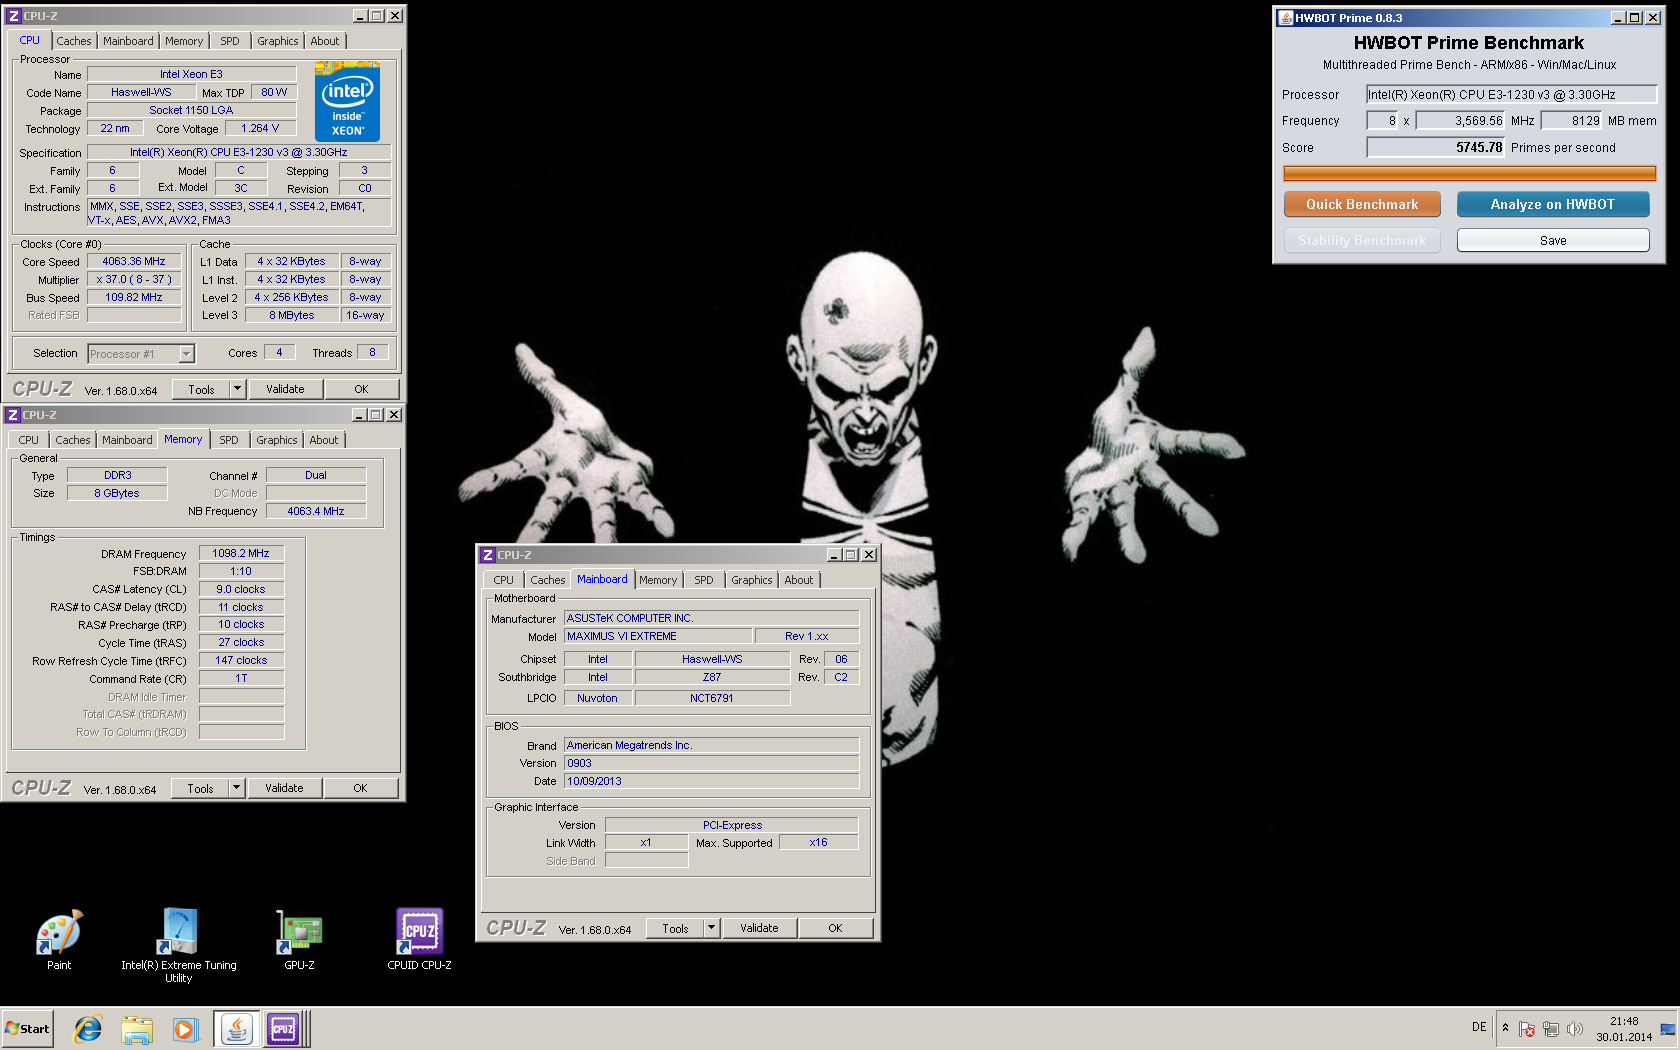1680x1050 pixels.
Task: Open CPU tab in Memory CPU-Z window
Action: [29, 440]
